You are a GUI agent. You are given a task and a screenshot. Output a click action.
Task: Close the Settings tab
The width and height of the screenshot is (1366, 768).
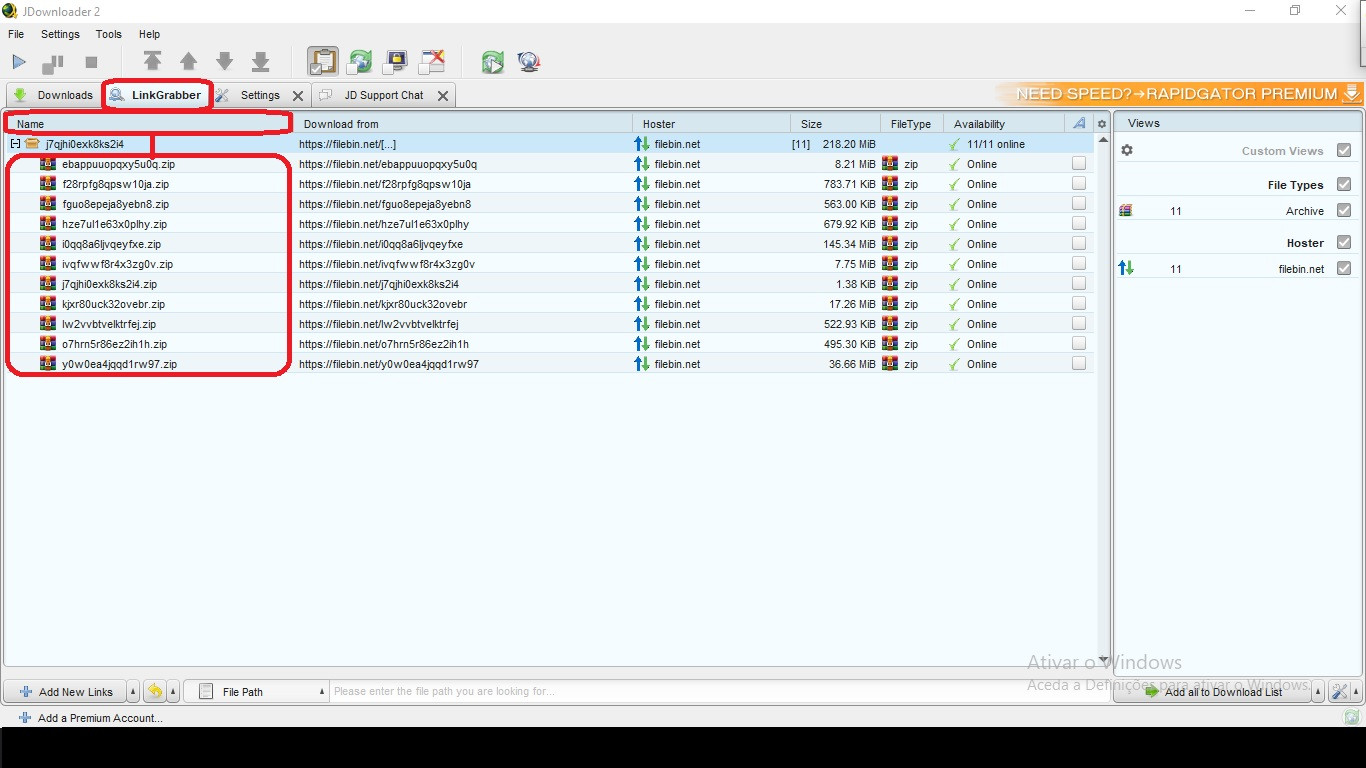point(298,96)
